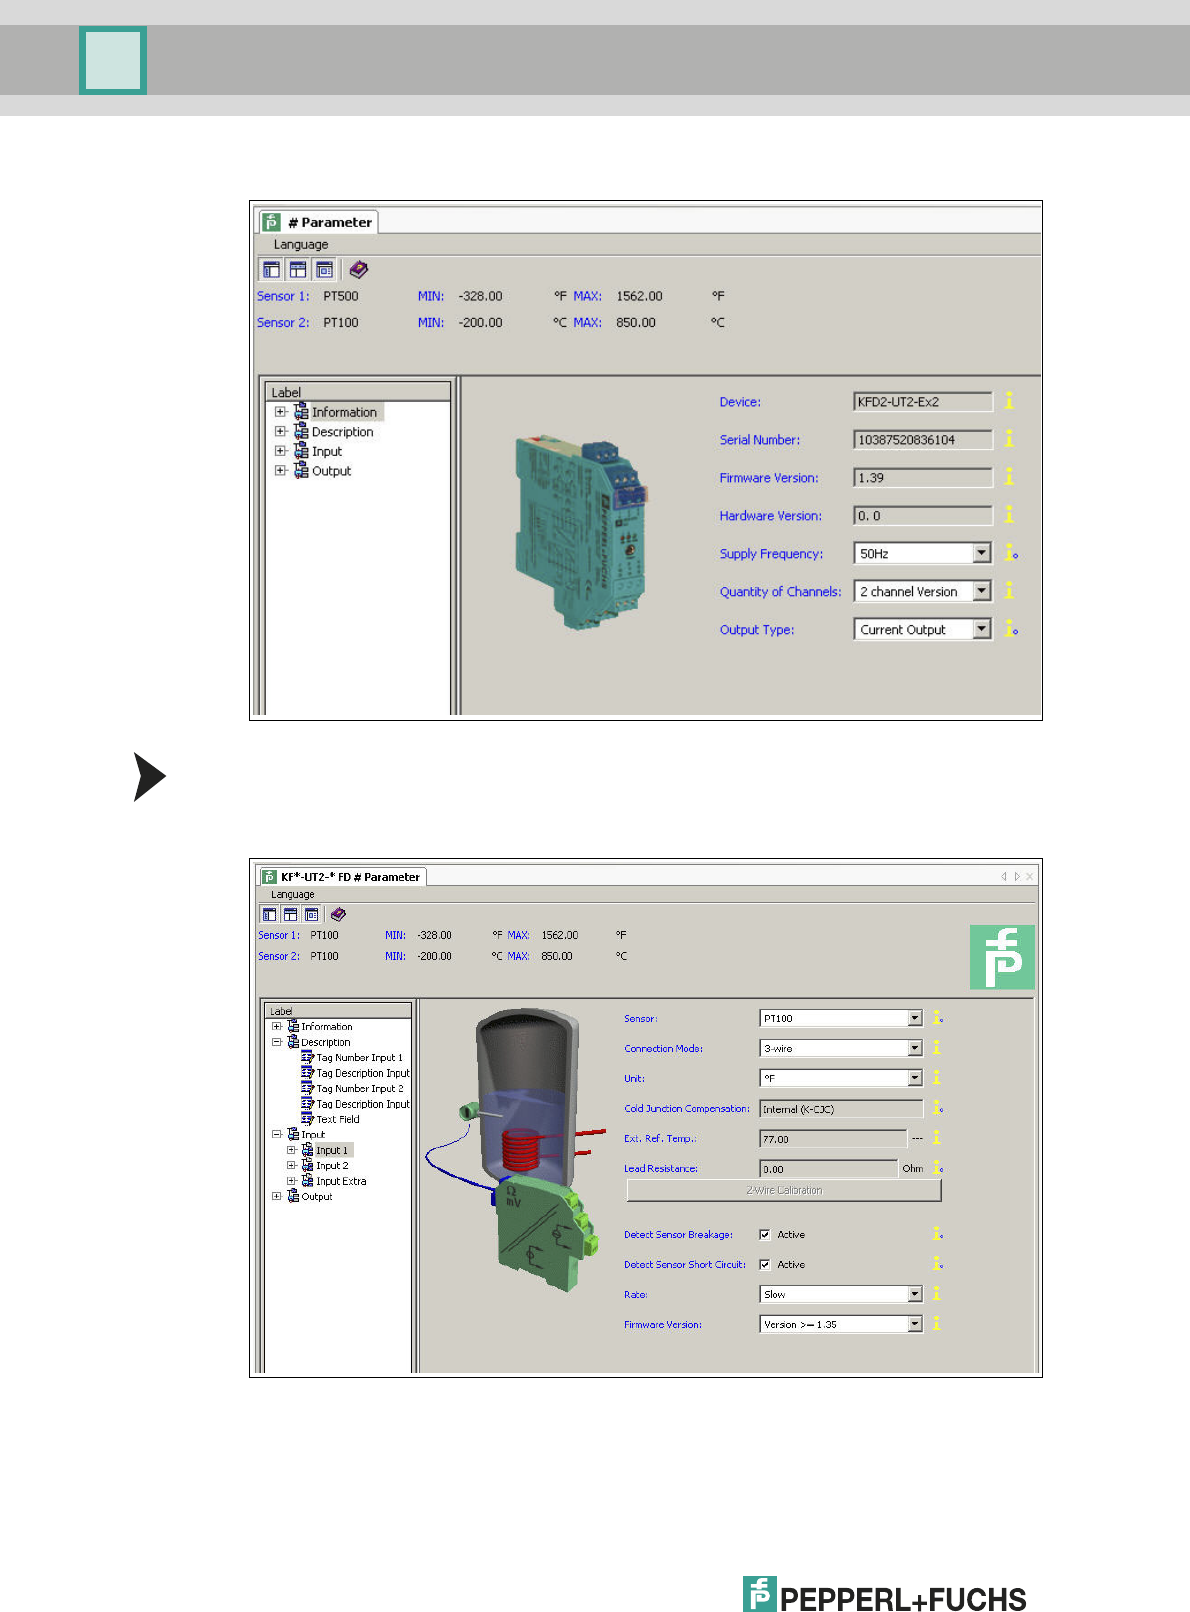Click info icon beside Device field
This screenshot has width=1190, height=1612.
tap(1009, 401)
